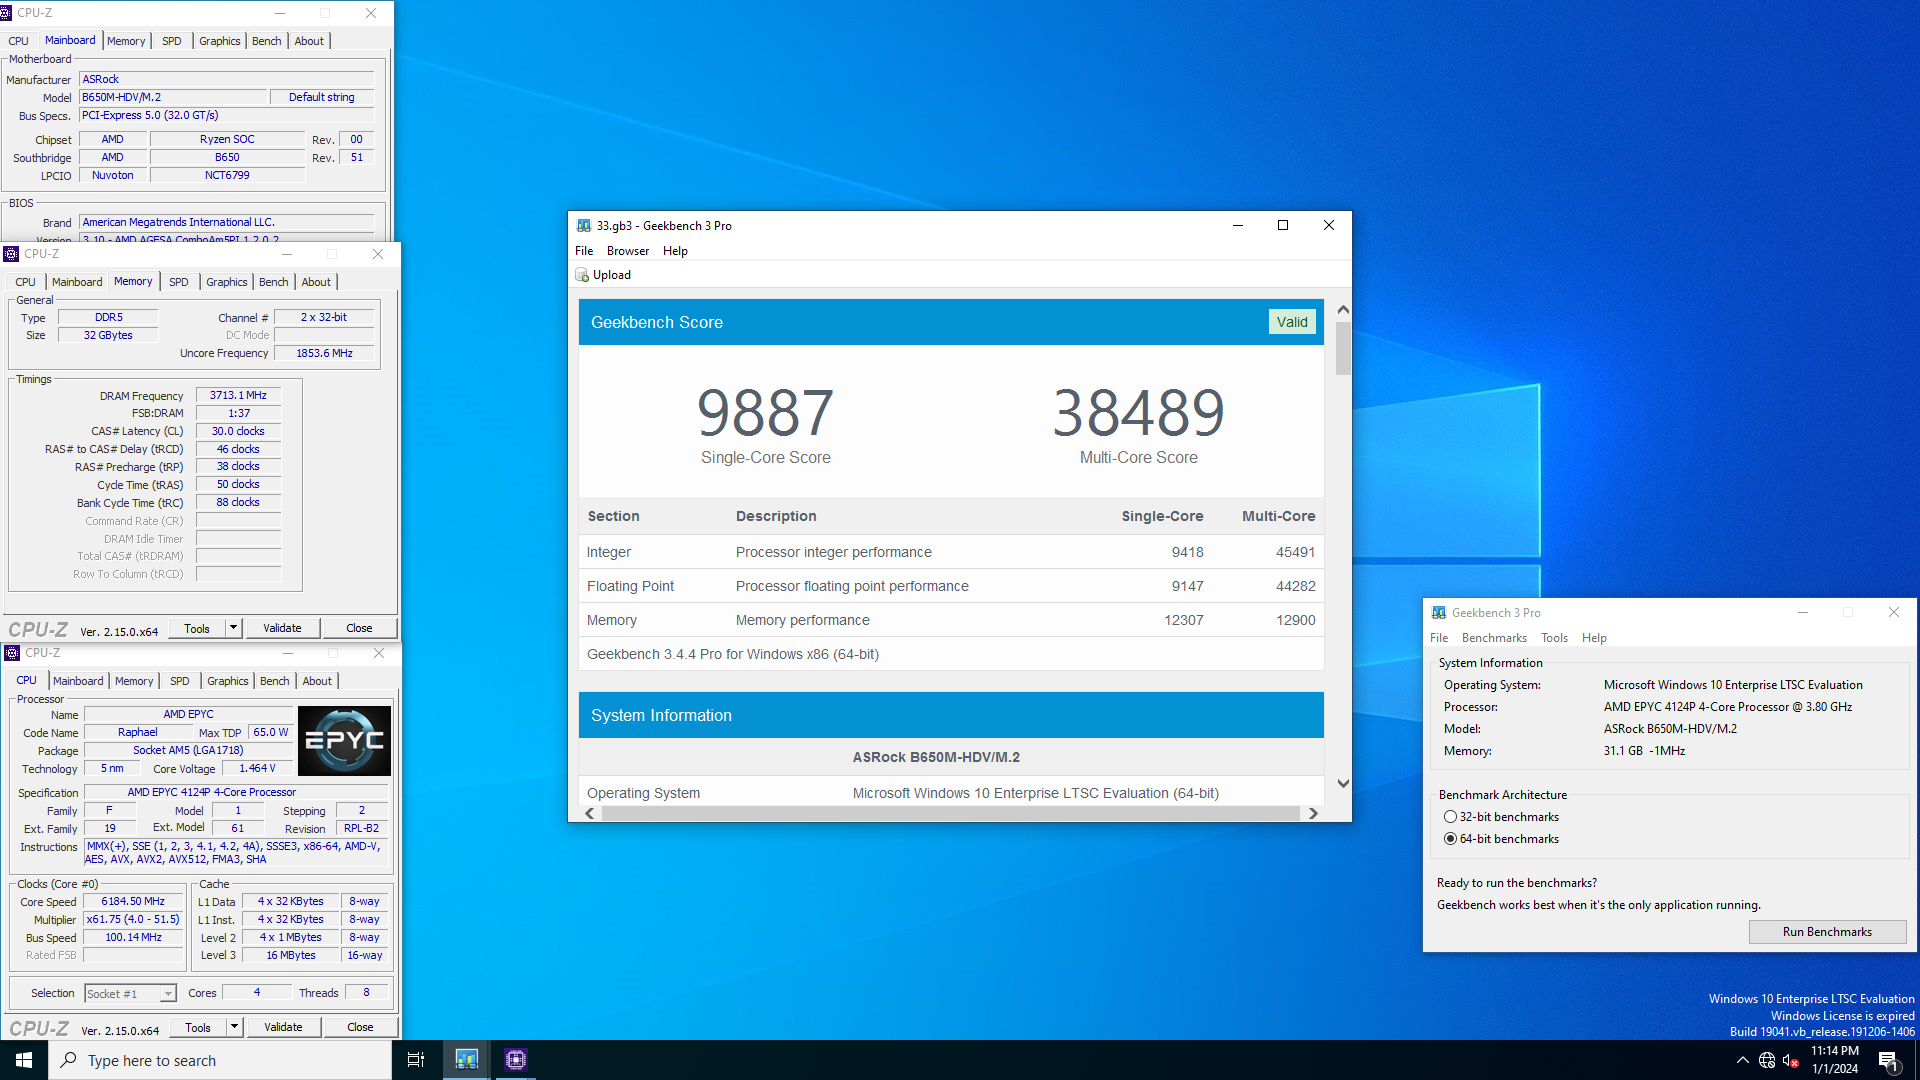This screenshot has height=1080, width=1920.
Task: Click the multi-core score 38489
Action: (1139, 413)
